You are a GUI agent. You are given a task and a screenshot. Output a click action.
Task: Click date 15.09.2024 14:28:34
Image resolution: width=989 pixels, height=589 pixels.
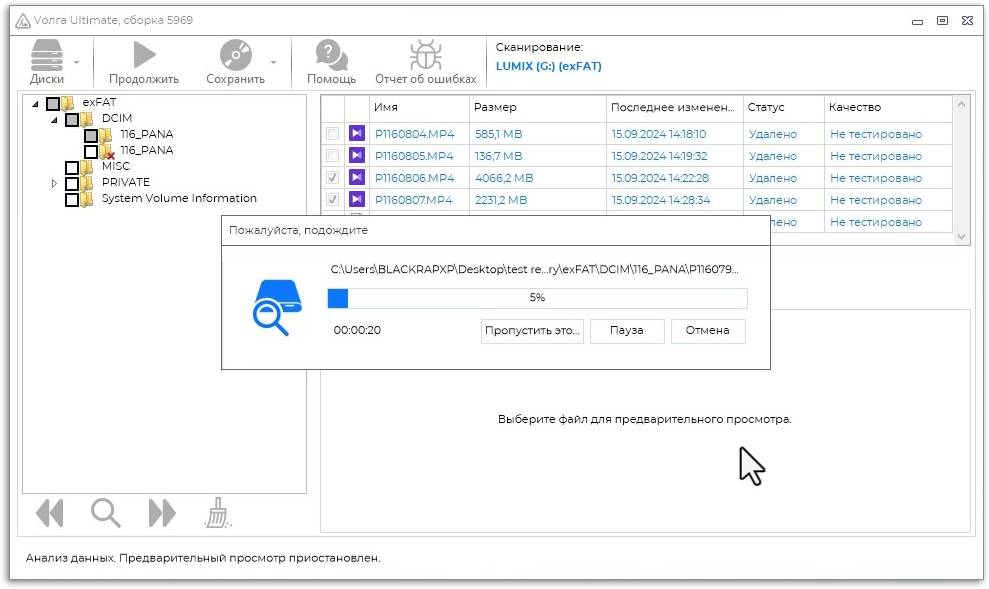click(x=660, y=201)
